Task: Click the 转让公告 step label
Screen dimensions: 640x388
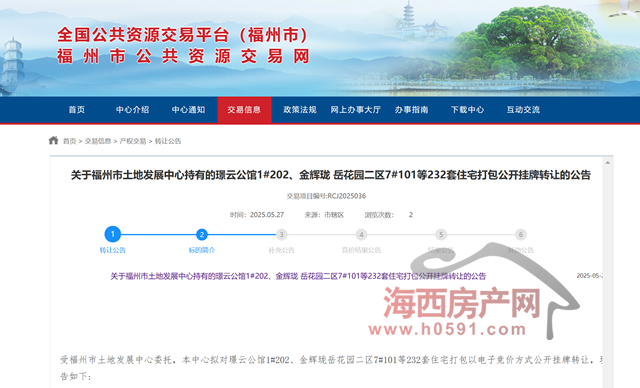Action: coord(113,250)
